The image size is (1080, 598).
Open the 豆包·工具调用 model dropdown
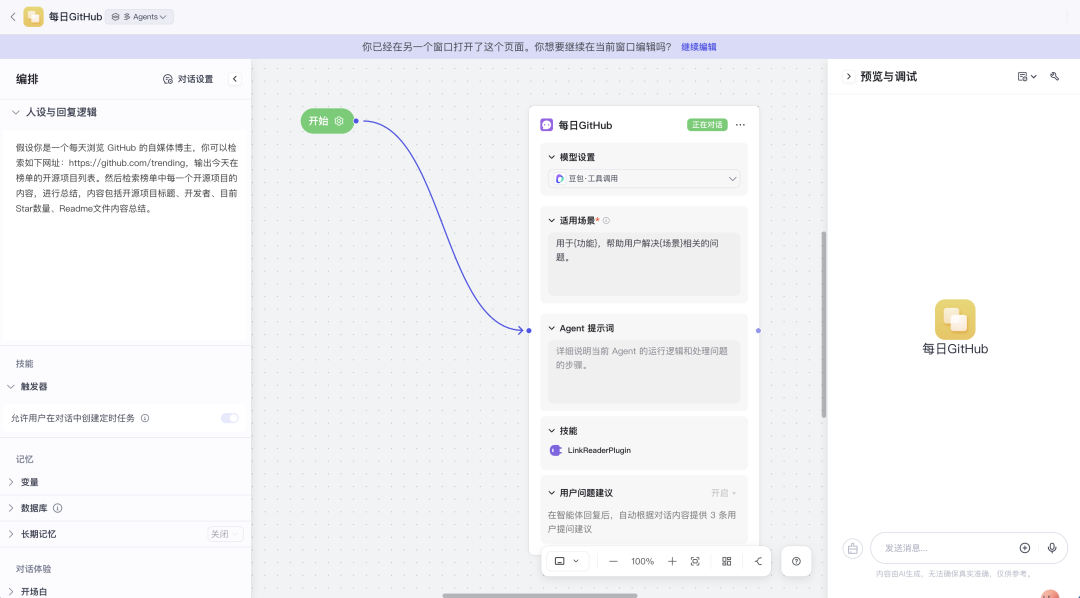coord(644,178)
